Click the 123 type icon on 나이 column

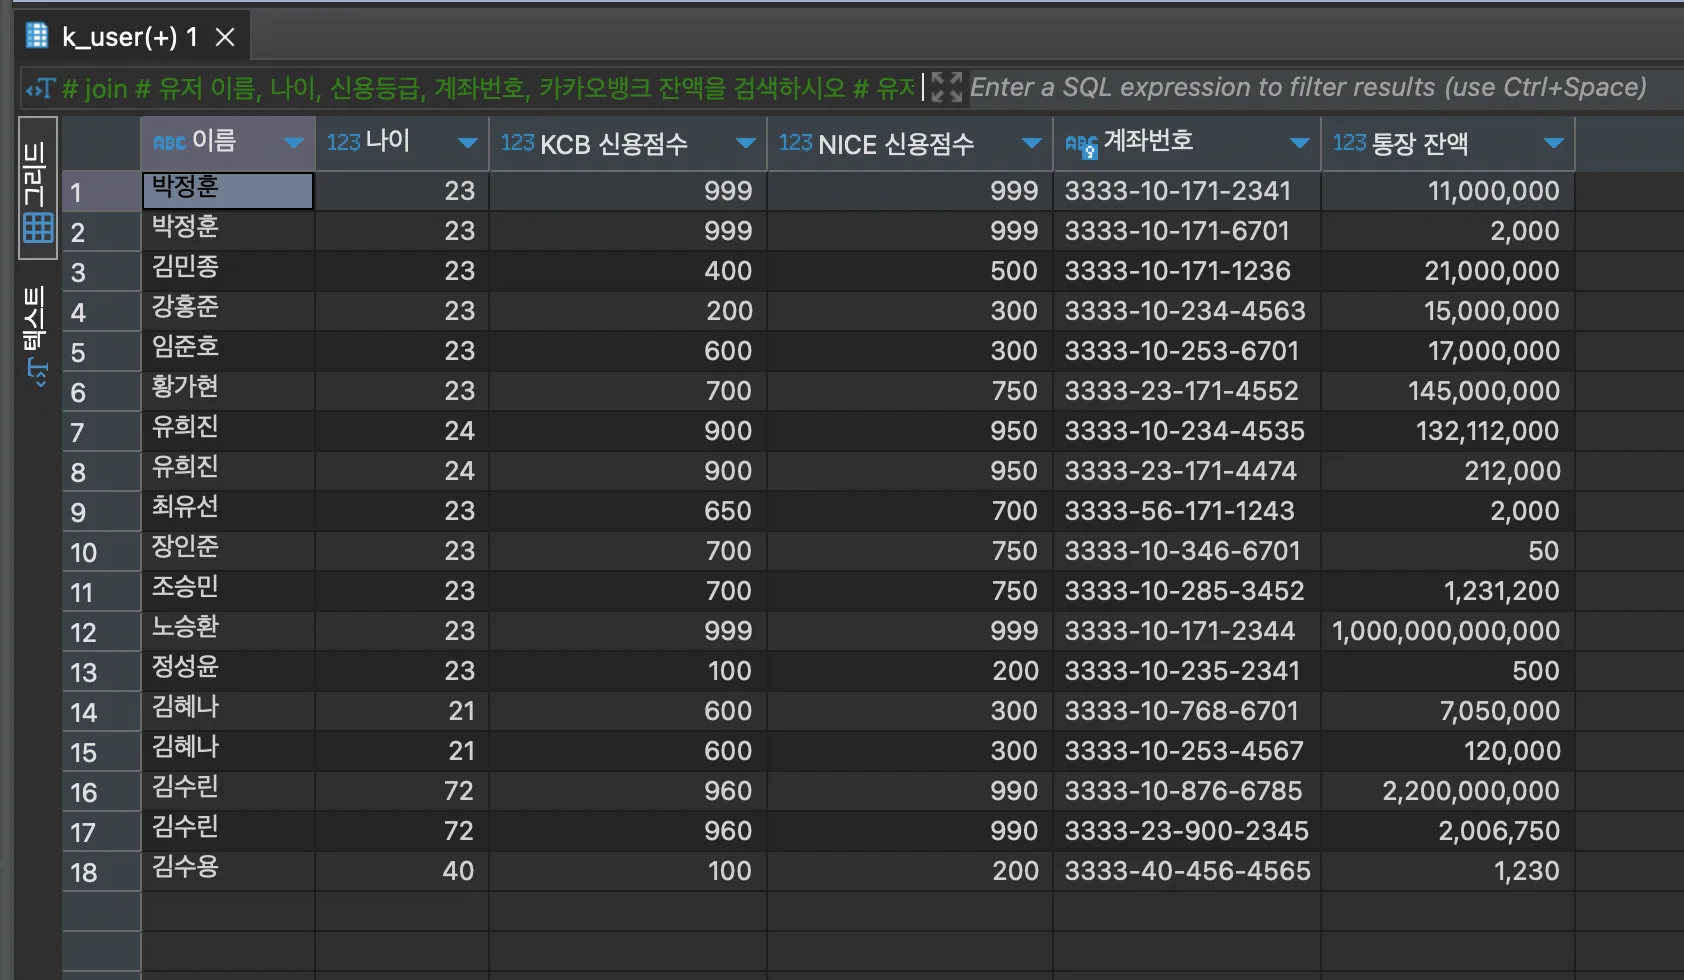click(343, 143)
